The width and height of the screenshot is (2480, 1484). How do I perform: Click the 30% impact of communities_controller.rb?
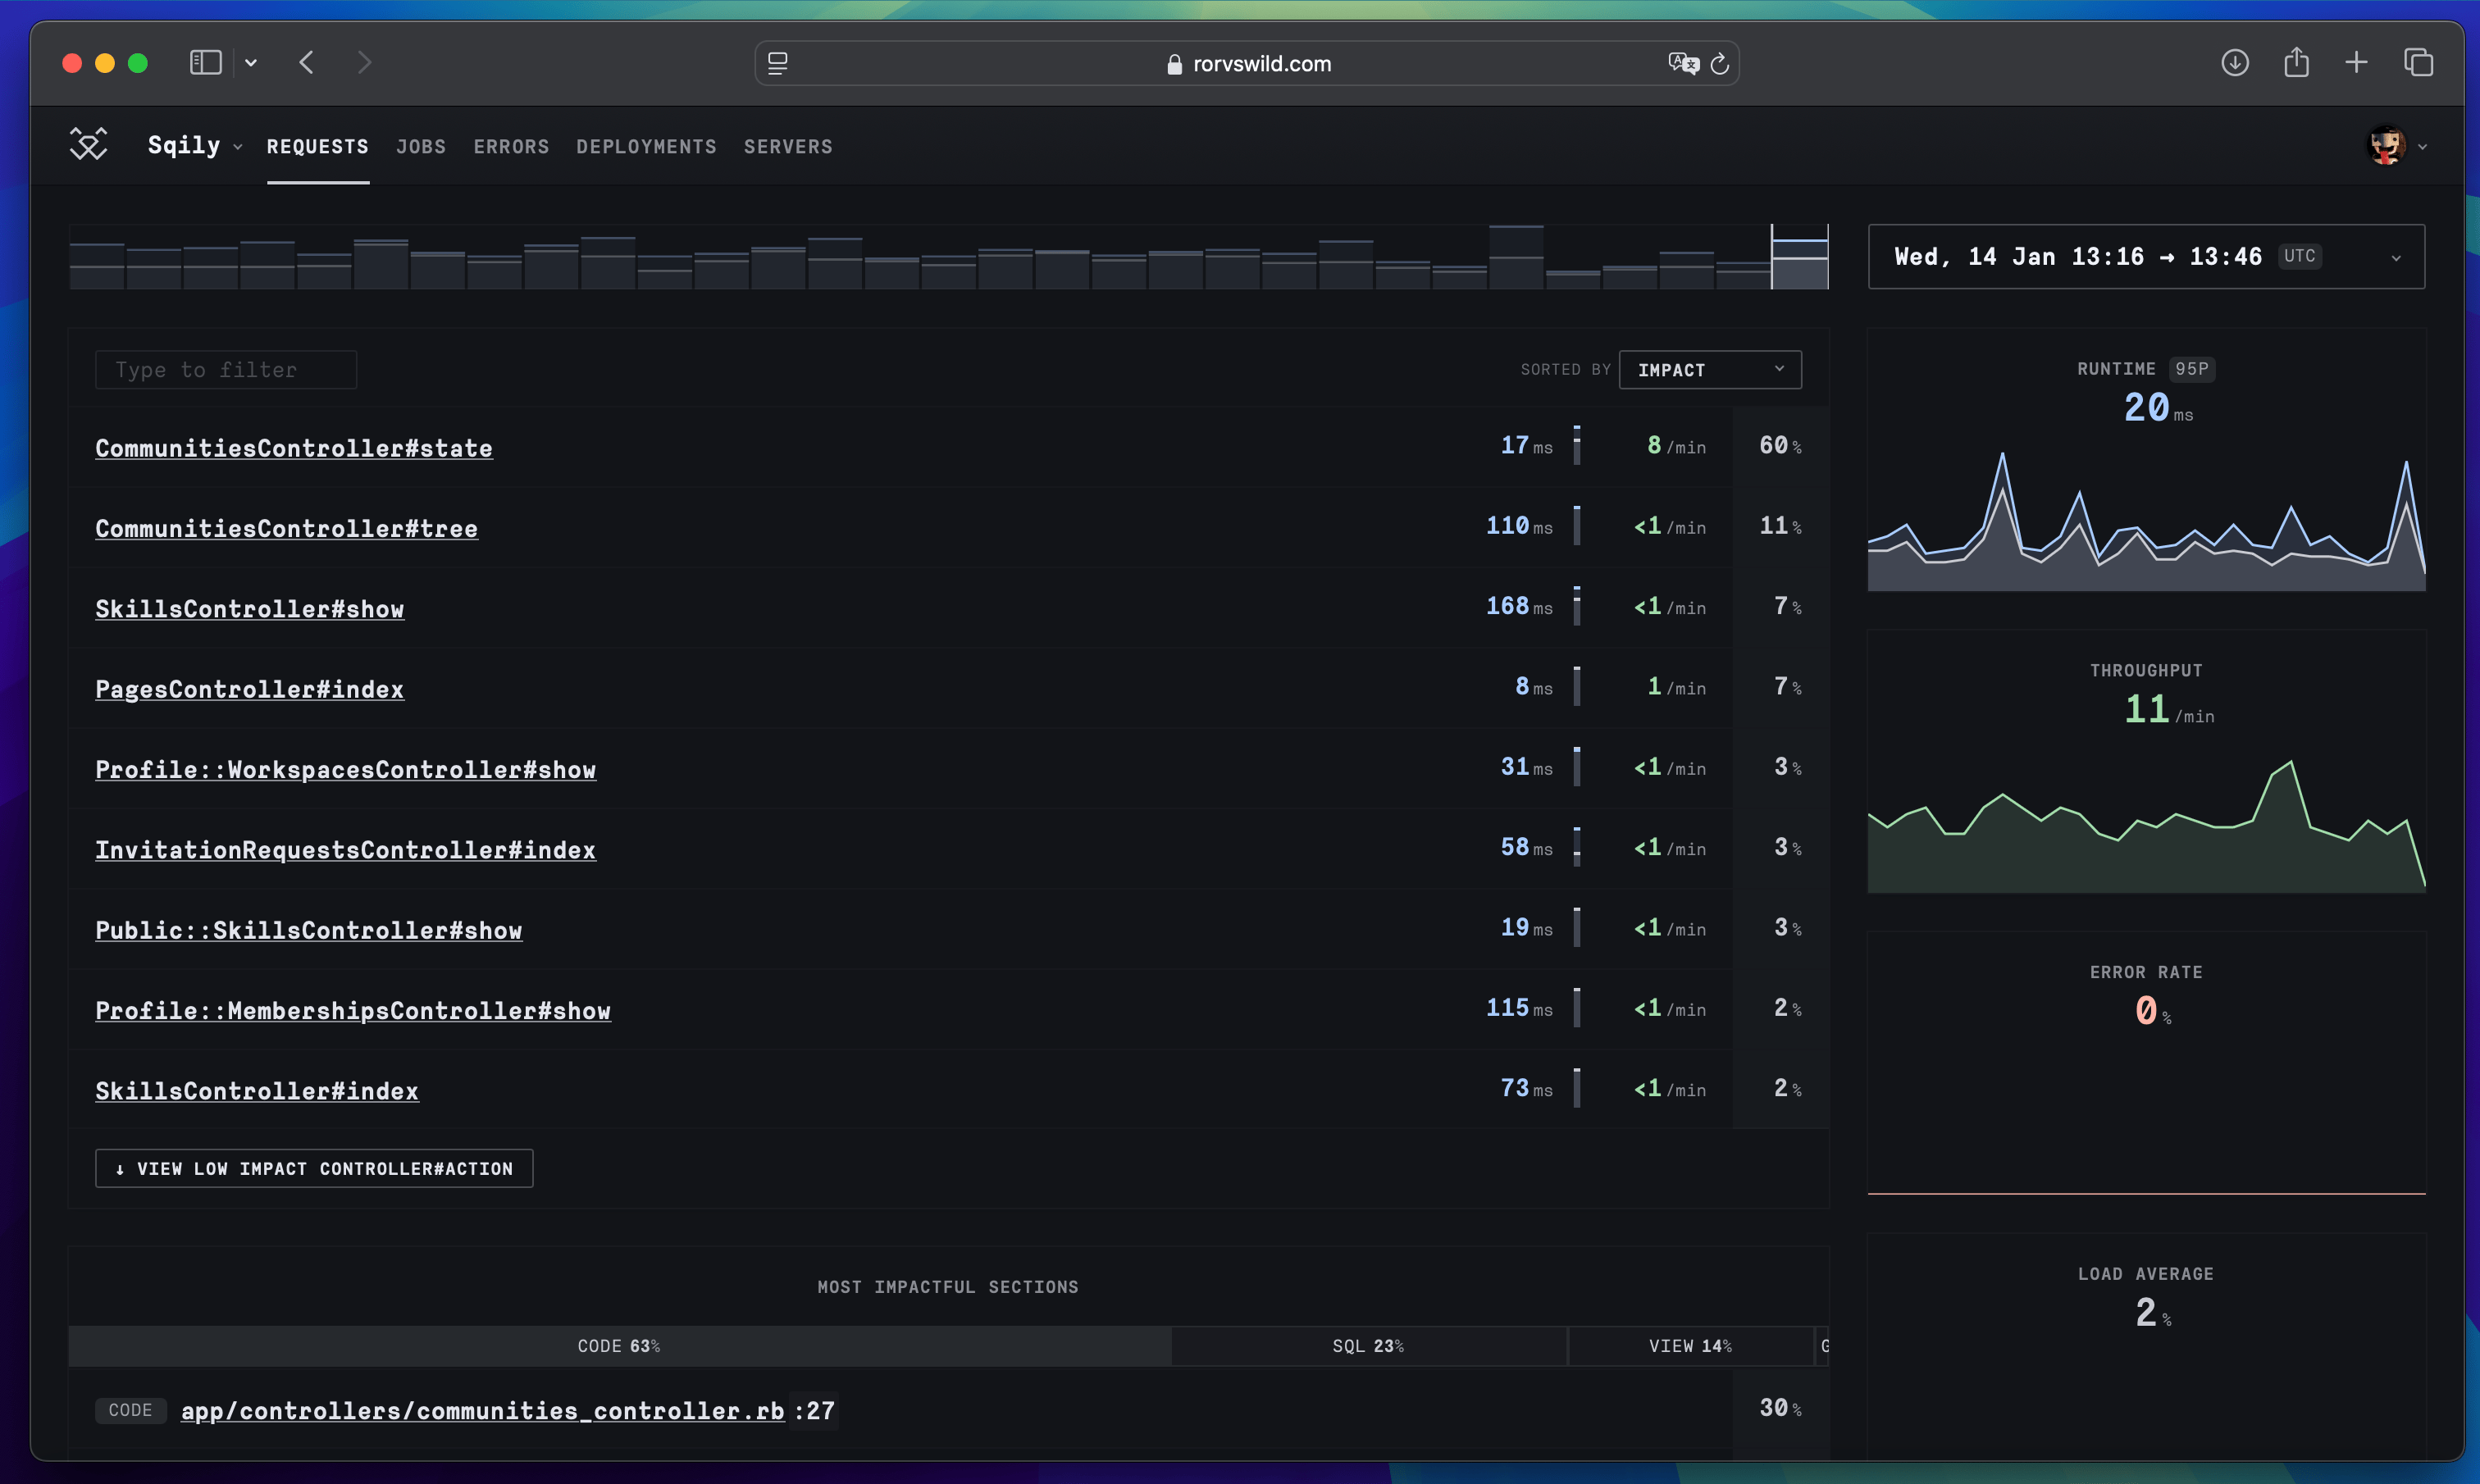(1780, 1409)
